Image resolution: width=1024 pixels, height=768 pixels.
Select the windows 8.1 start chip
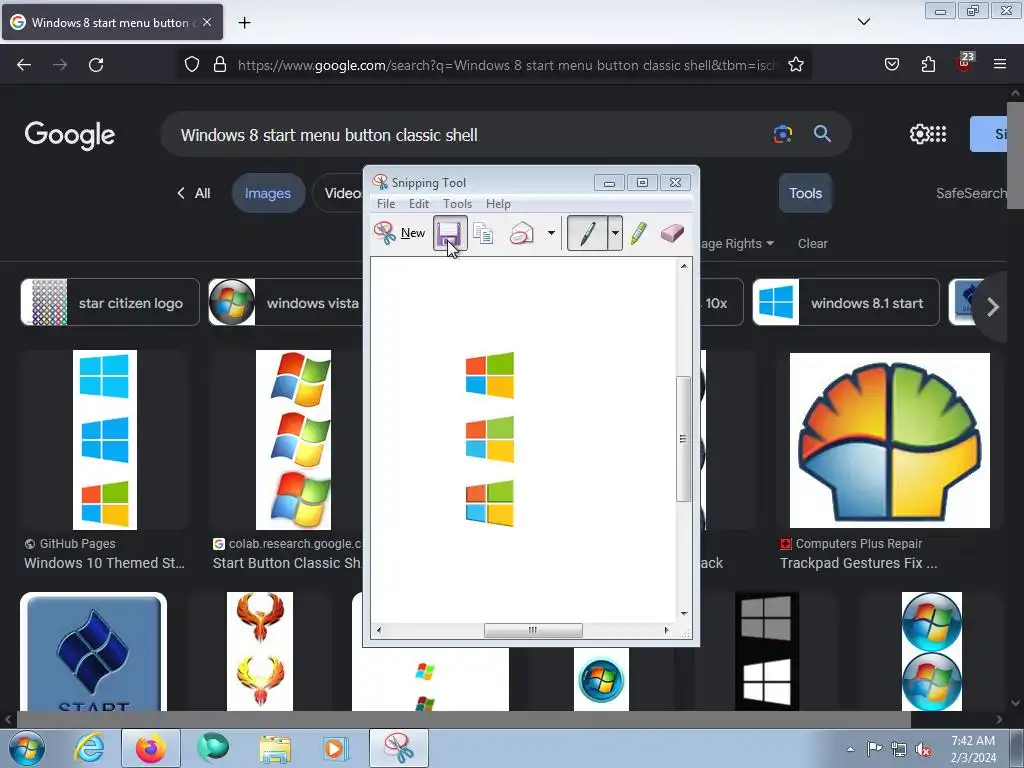pos(846,302)
